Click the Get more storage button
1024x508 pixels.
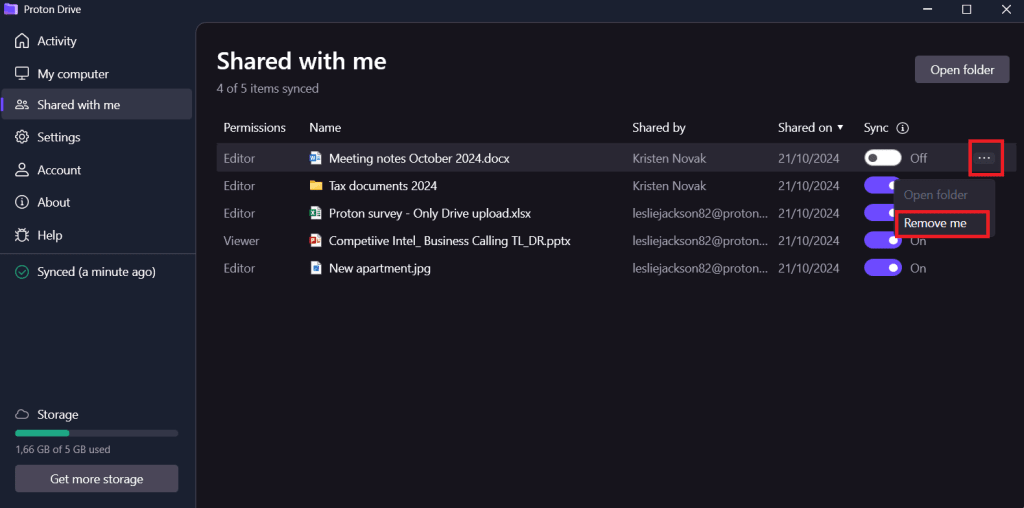pos(97,479)
